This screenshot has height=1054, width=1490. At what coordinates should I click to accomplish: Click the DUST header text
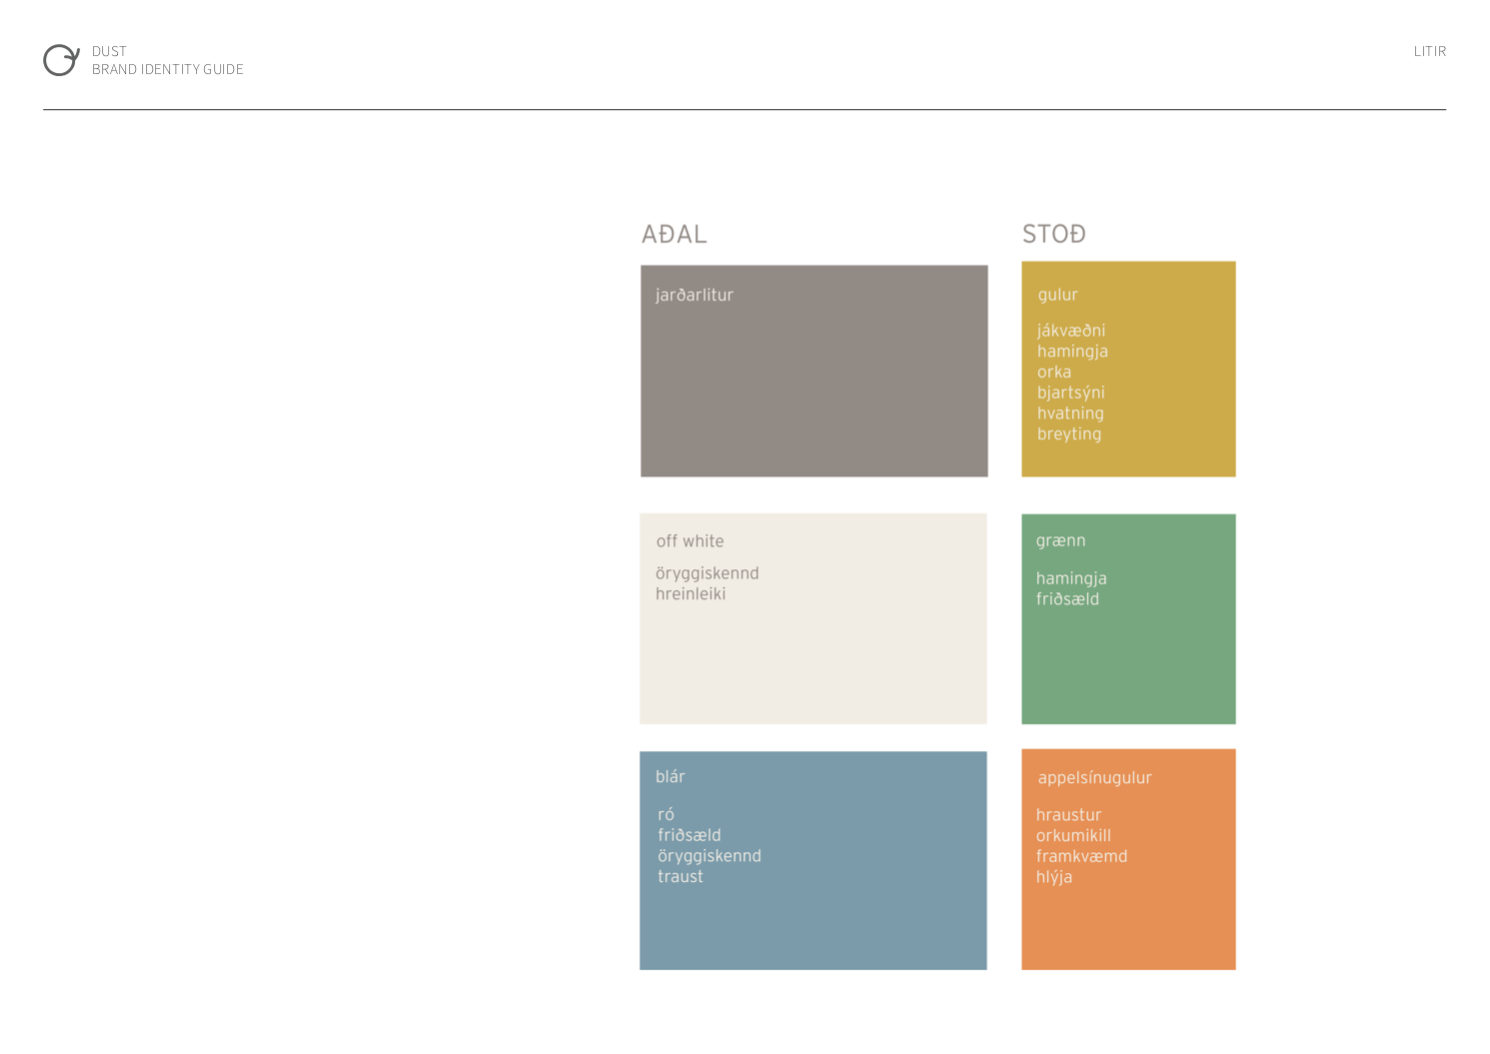click(x=109, y=51)
